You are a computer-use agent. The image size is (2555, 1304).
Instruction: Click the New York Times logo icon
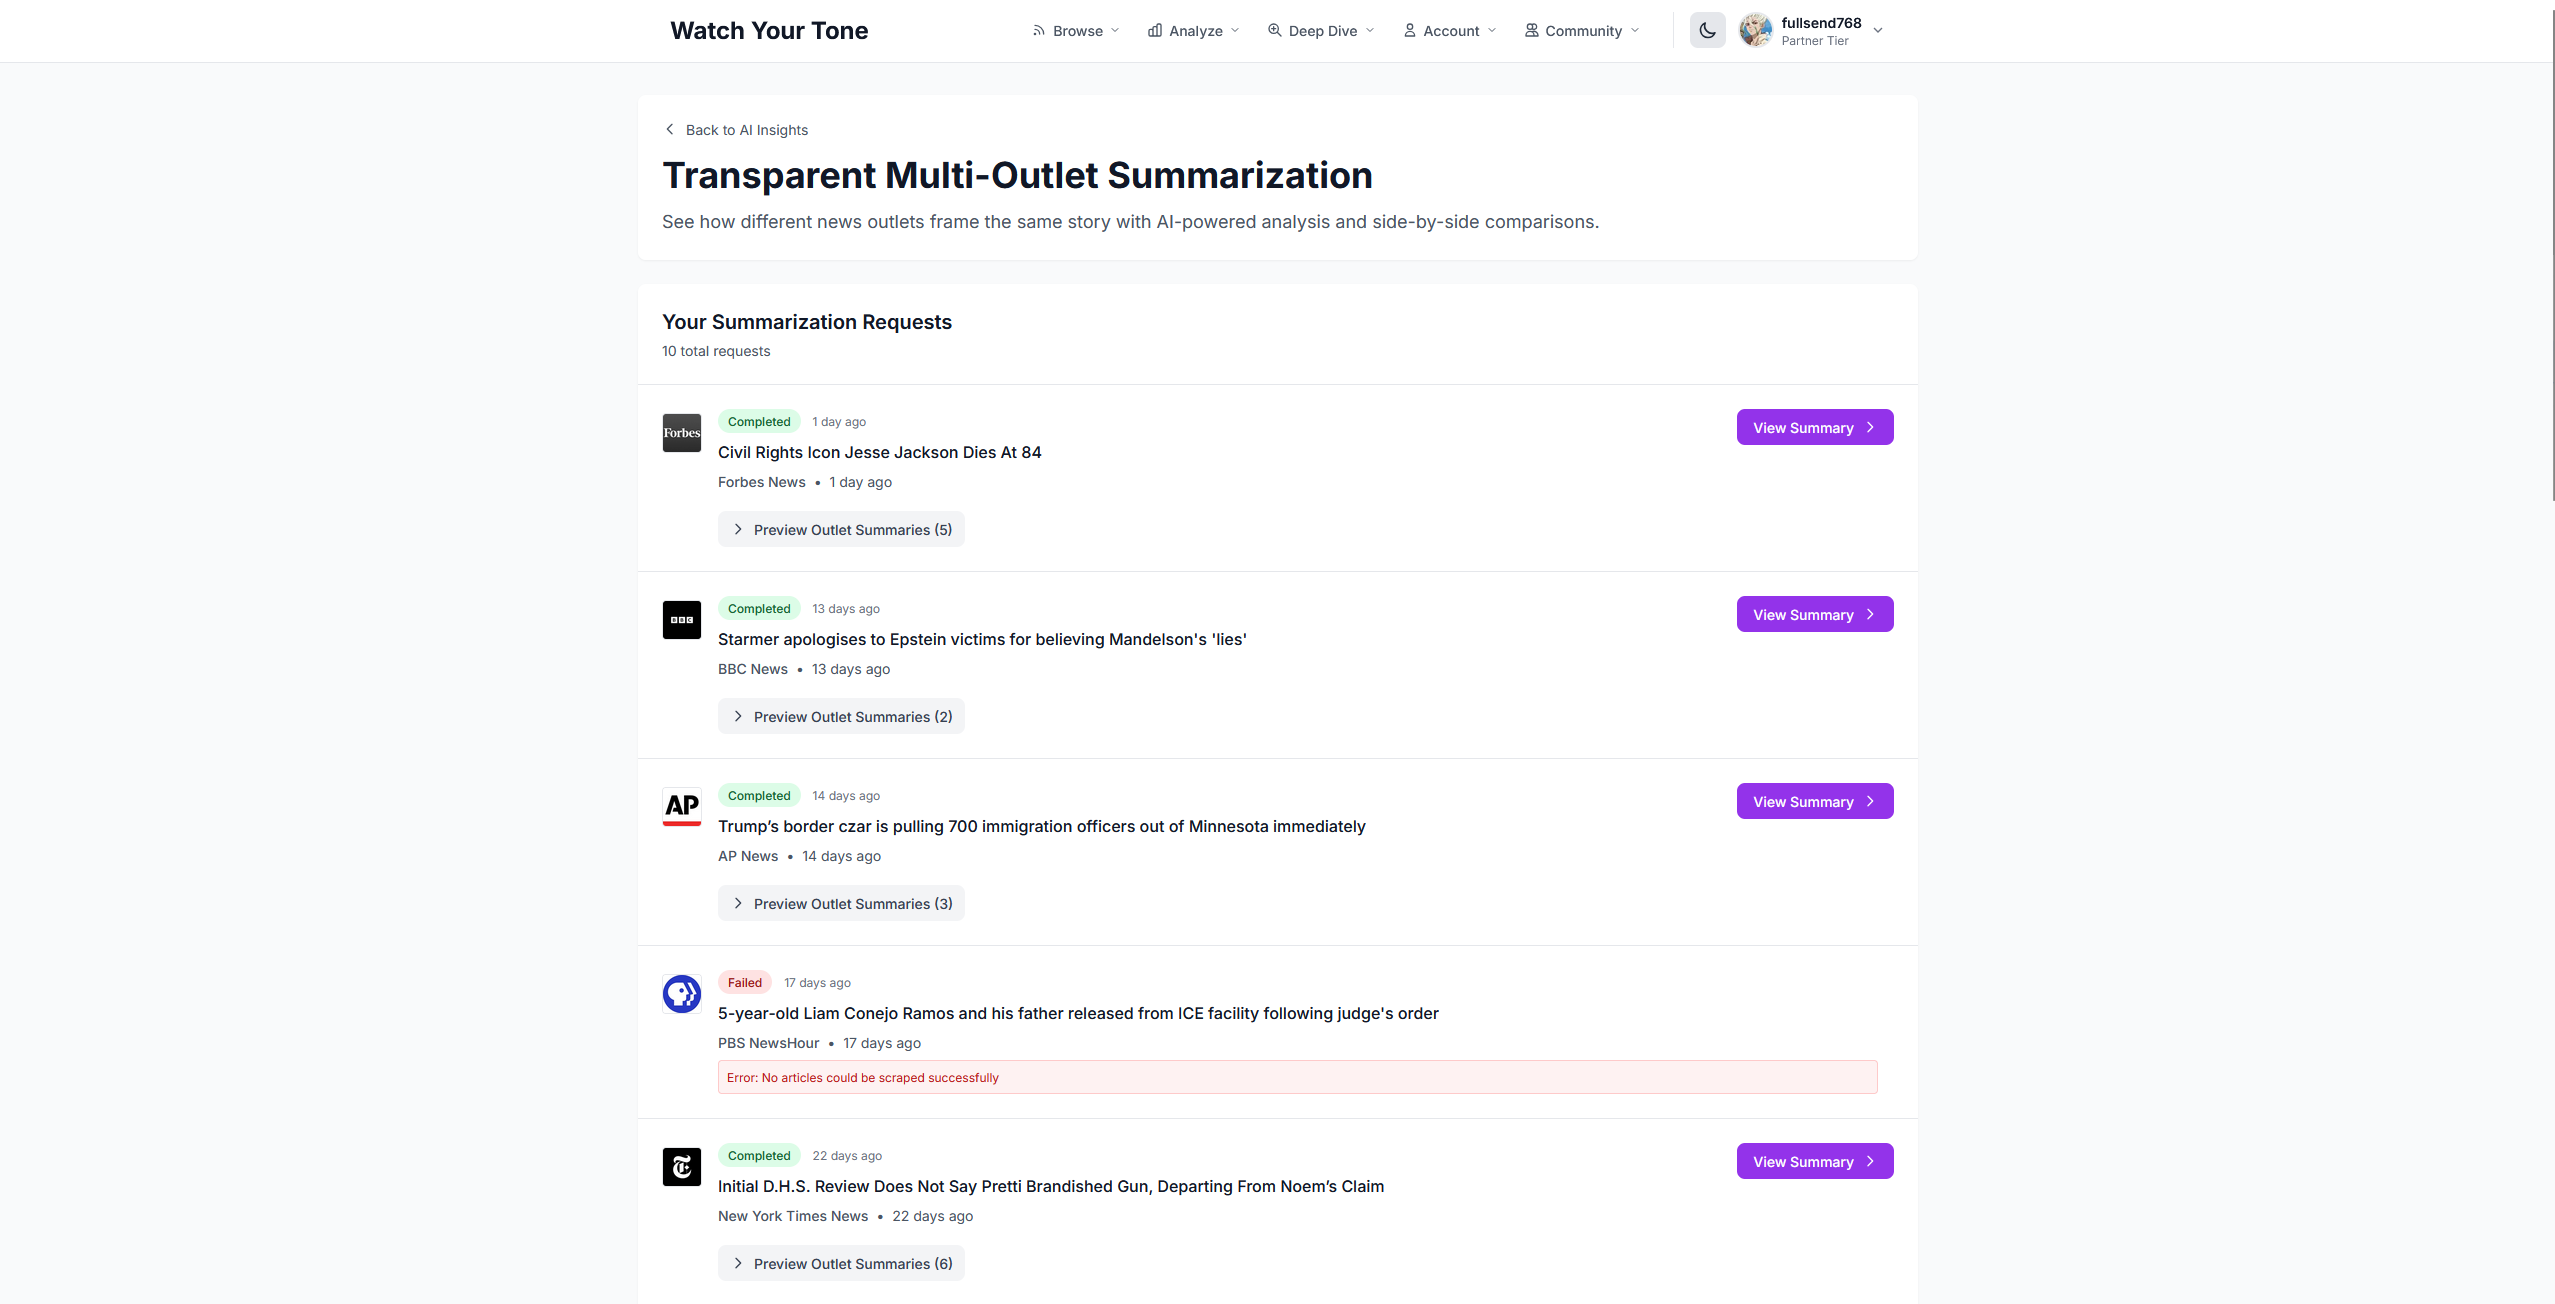(x=682, y=1167)
